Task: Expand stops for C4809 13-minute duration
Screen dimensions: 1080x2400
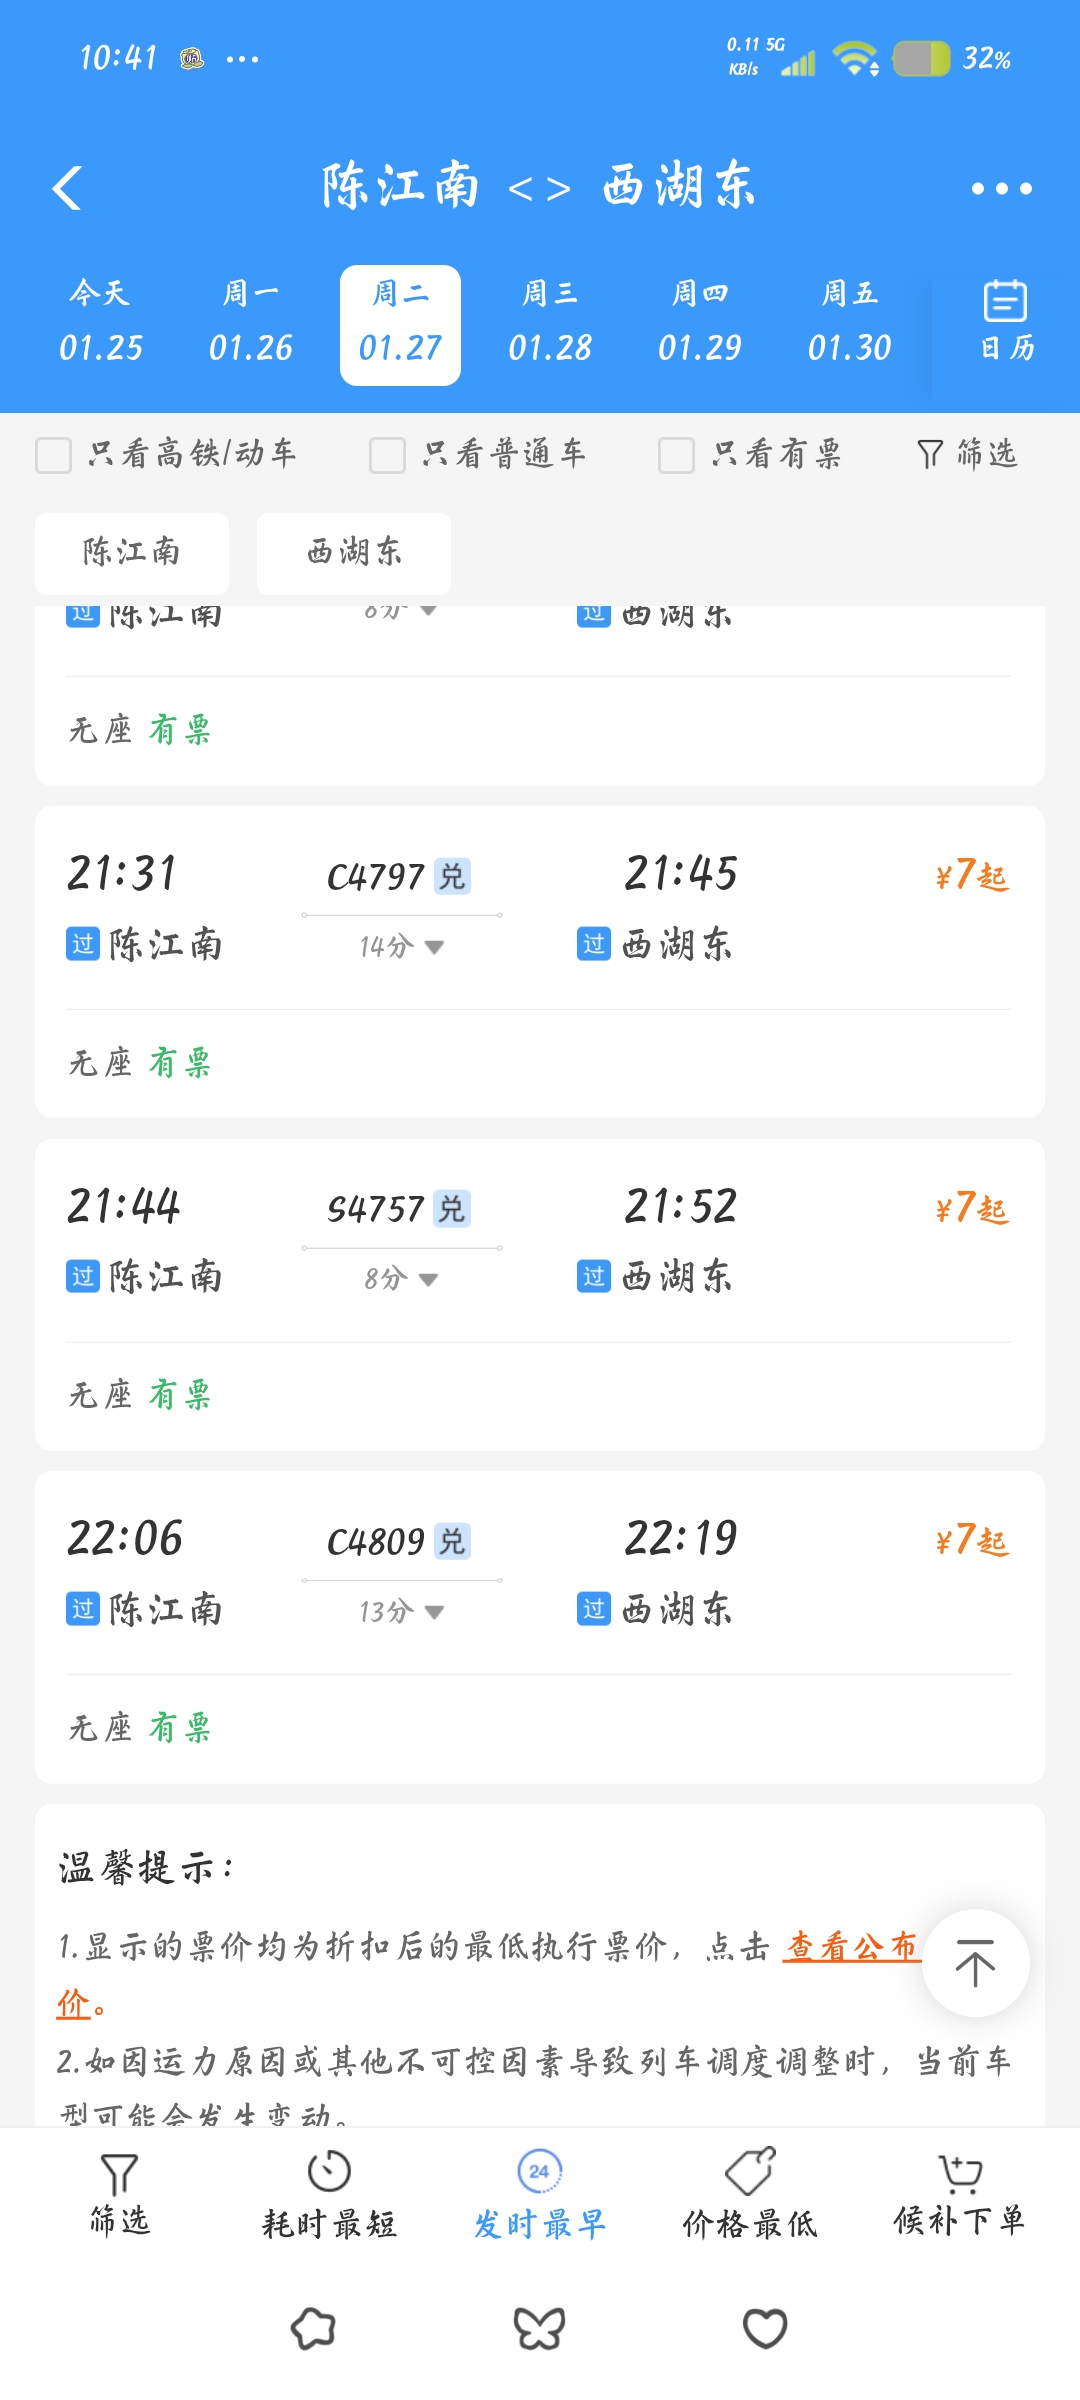Action: click(x=433, y=1612)
